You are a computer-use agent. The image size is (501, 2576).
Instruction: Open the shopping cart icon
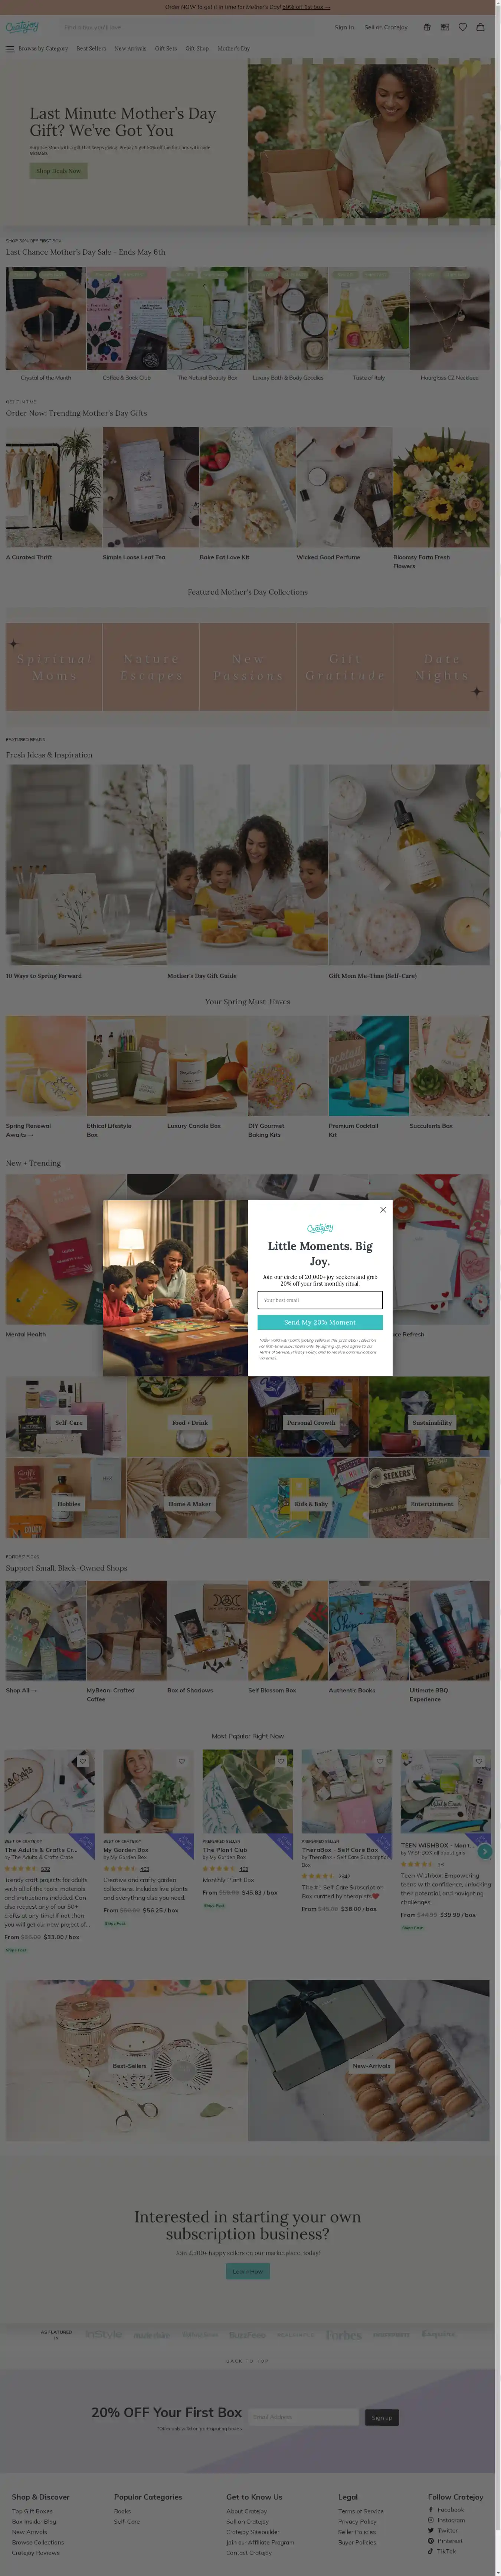(480, 27)
